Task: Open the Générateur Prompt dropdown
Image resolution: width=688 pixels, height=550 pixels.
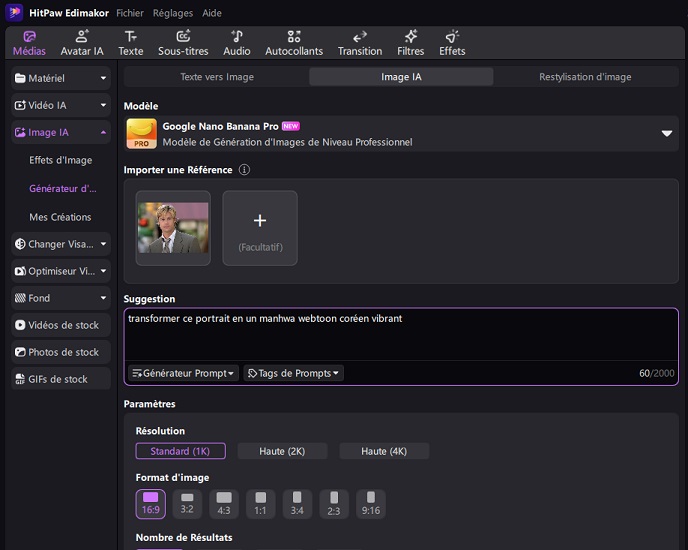Action: tap(183, 373)
